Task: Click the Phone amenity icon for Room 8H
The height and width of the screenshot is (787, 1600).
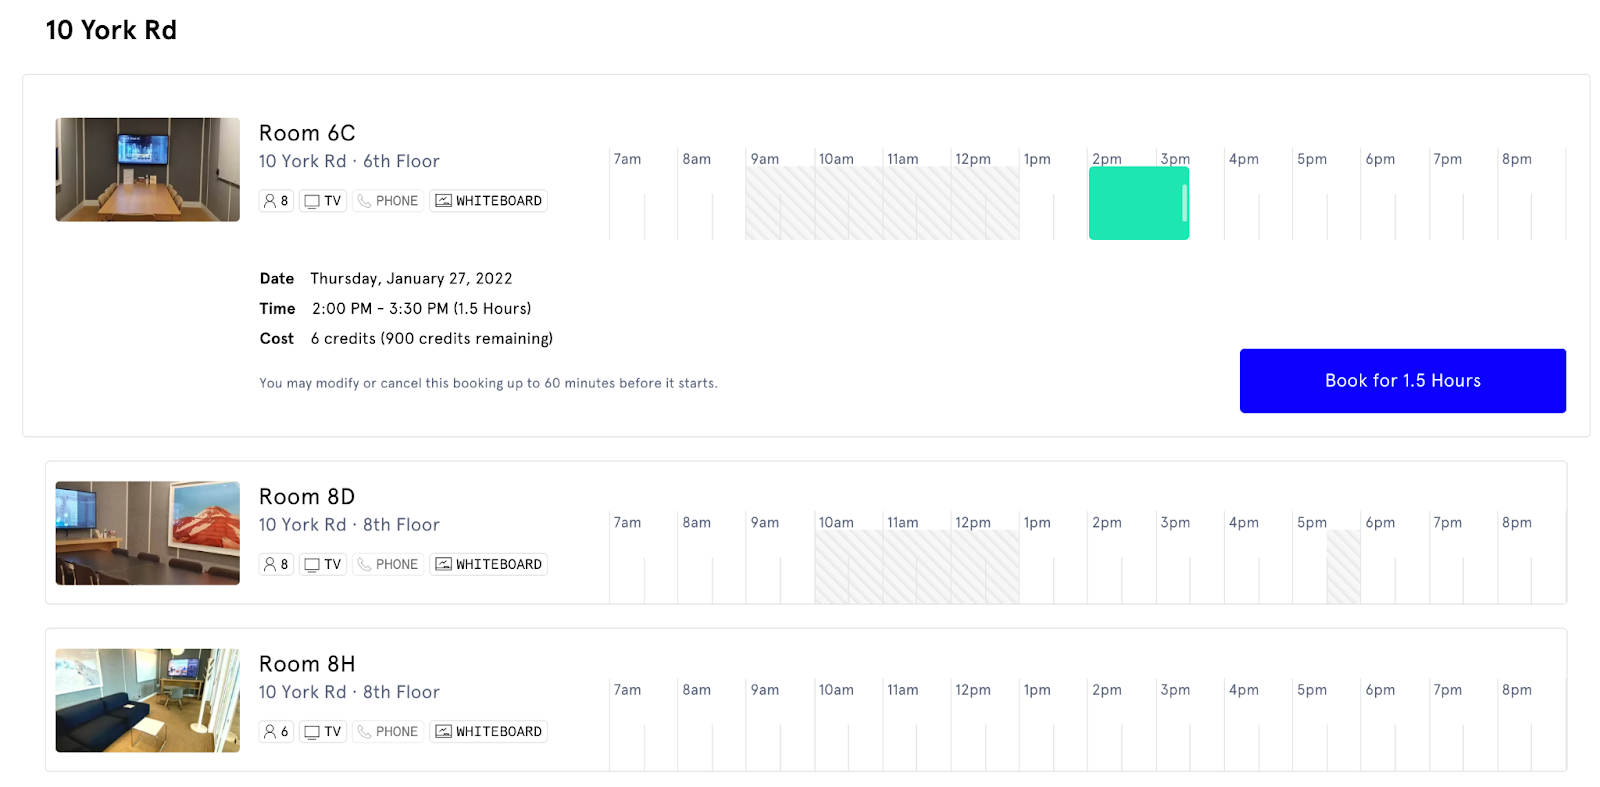Action: pyautogui.click(x=364, y=732)
